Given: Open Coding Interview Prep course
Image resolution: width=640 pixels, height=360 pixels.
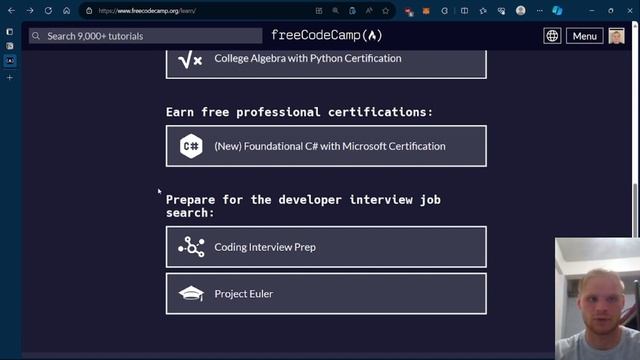Looking at the screenshot, I should 326,247.
